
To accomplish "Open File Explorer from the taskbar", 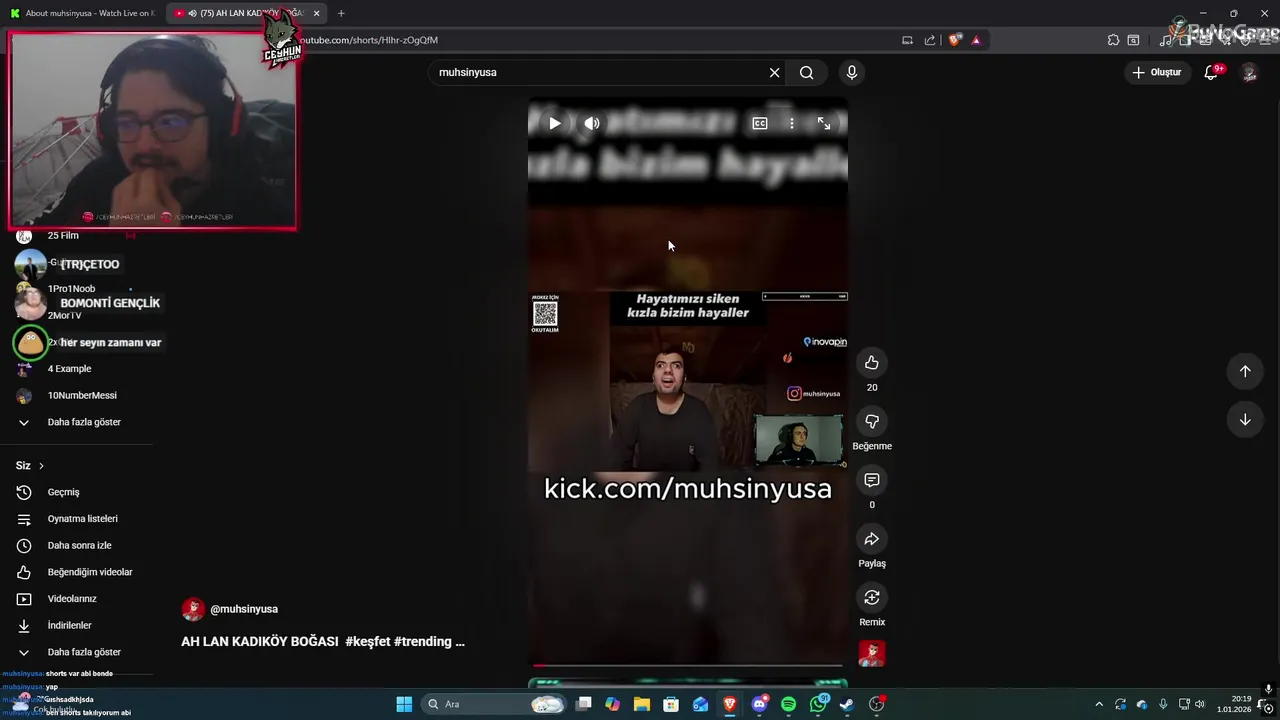I will tap(641, 704).
